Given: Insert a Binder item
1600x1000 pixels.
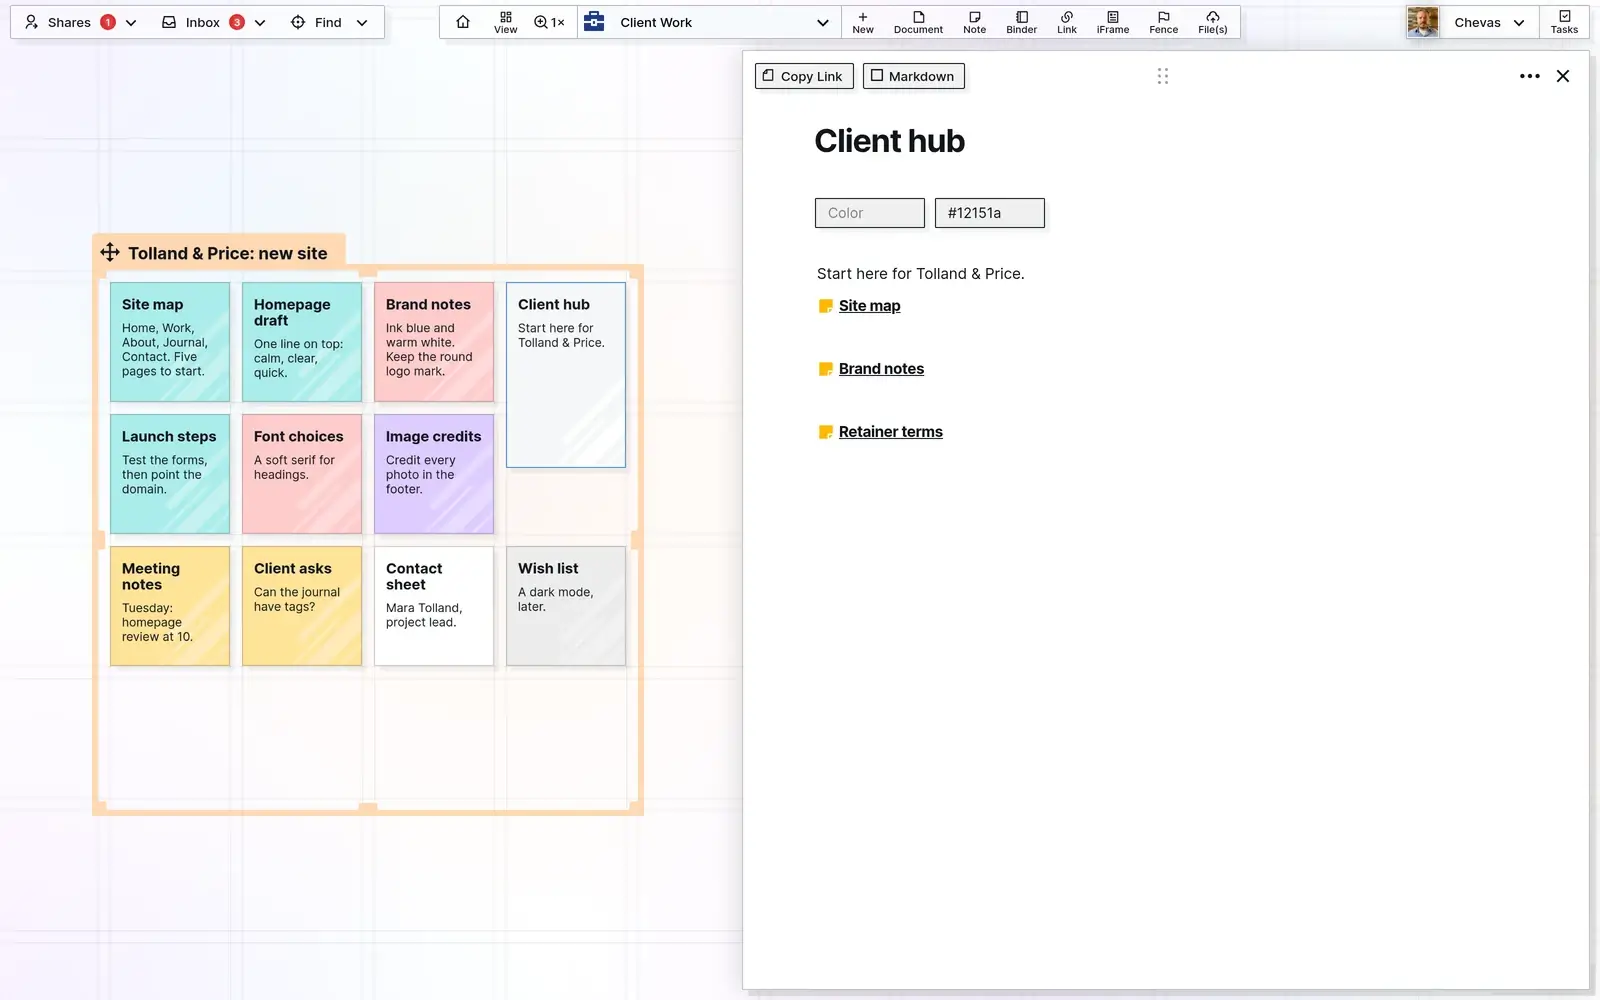Looking at the screenshot, I should pos(1021,22).
